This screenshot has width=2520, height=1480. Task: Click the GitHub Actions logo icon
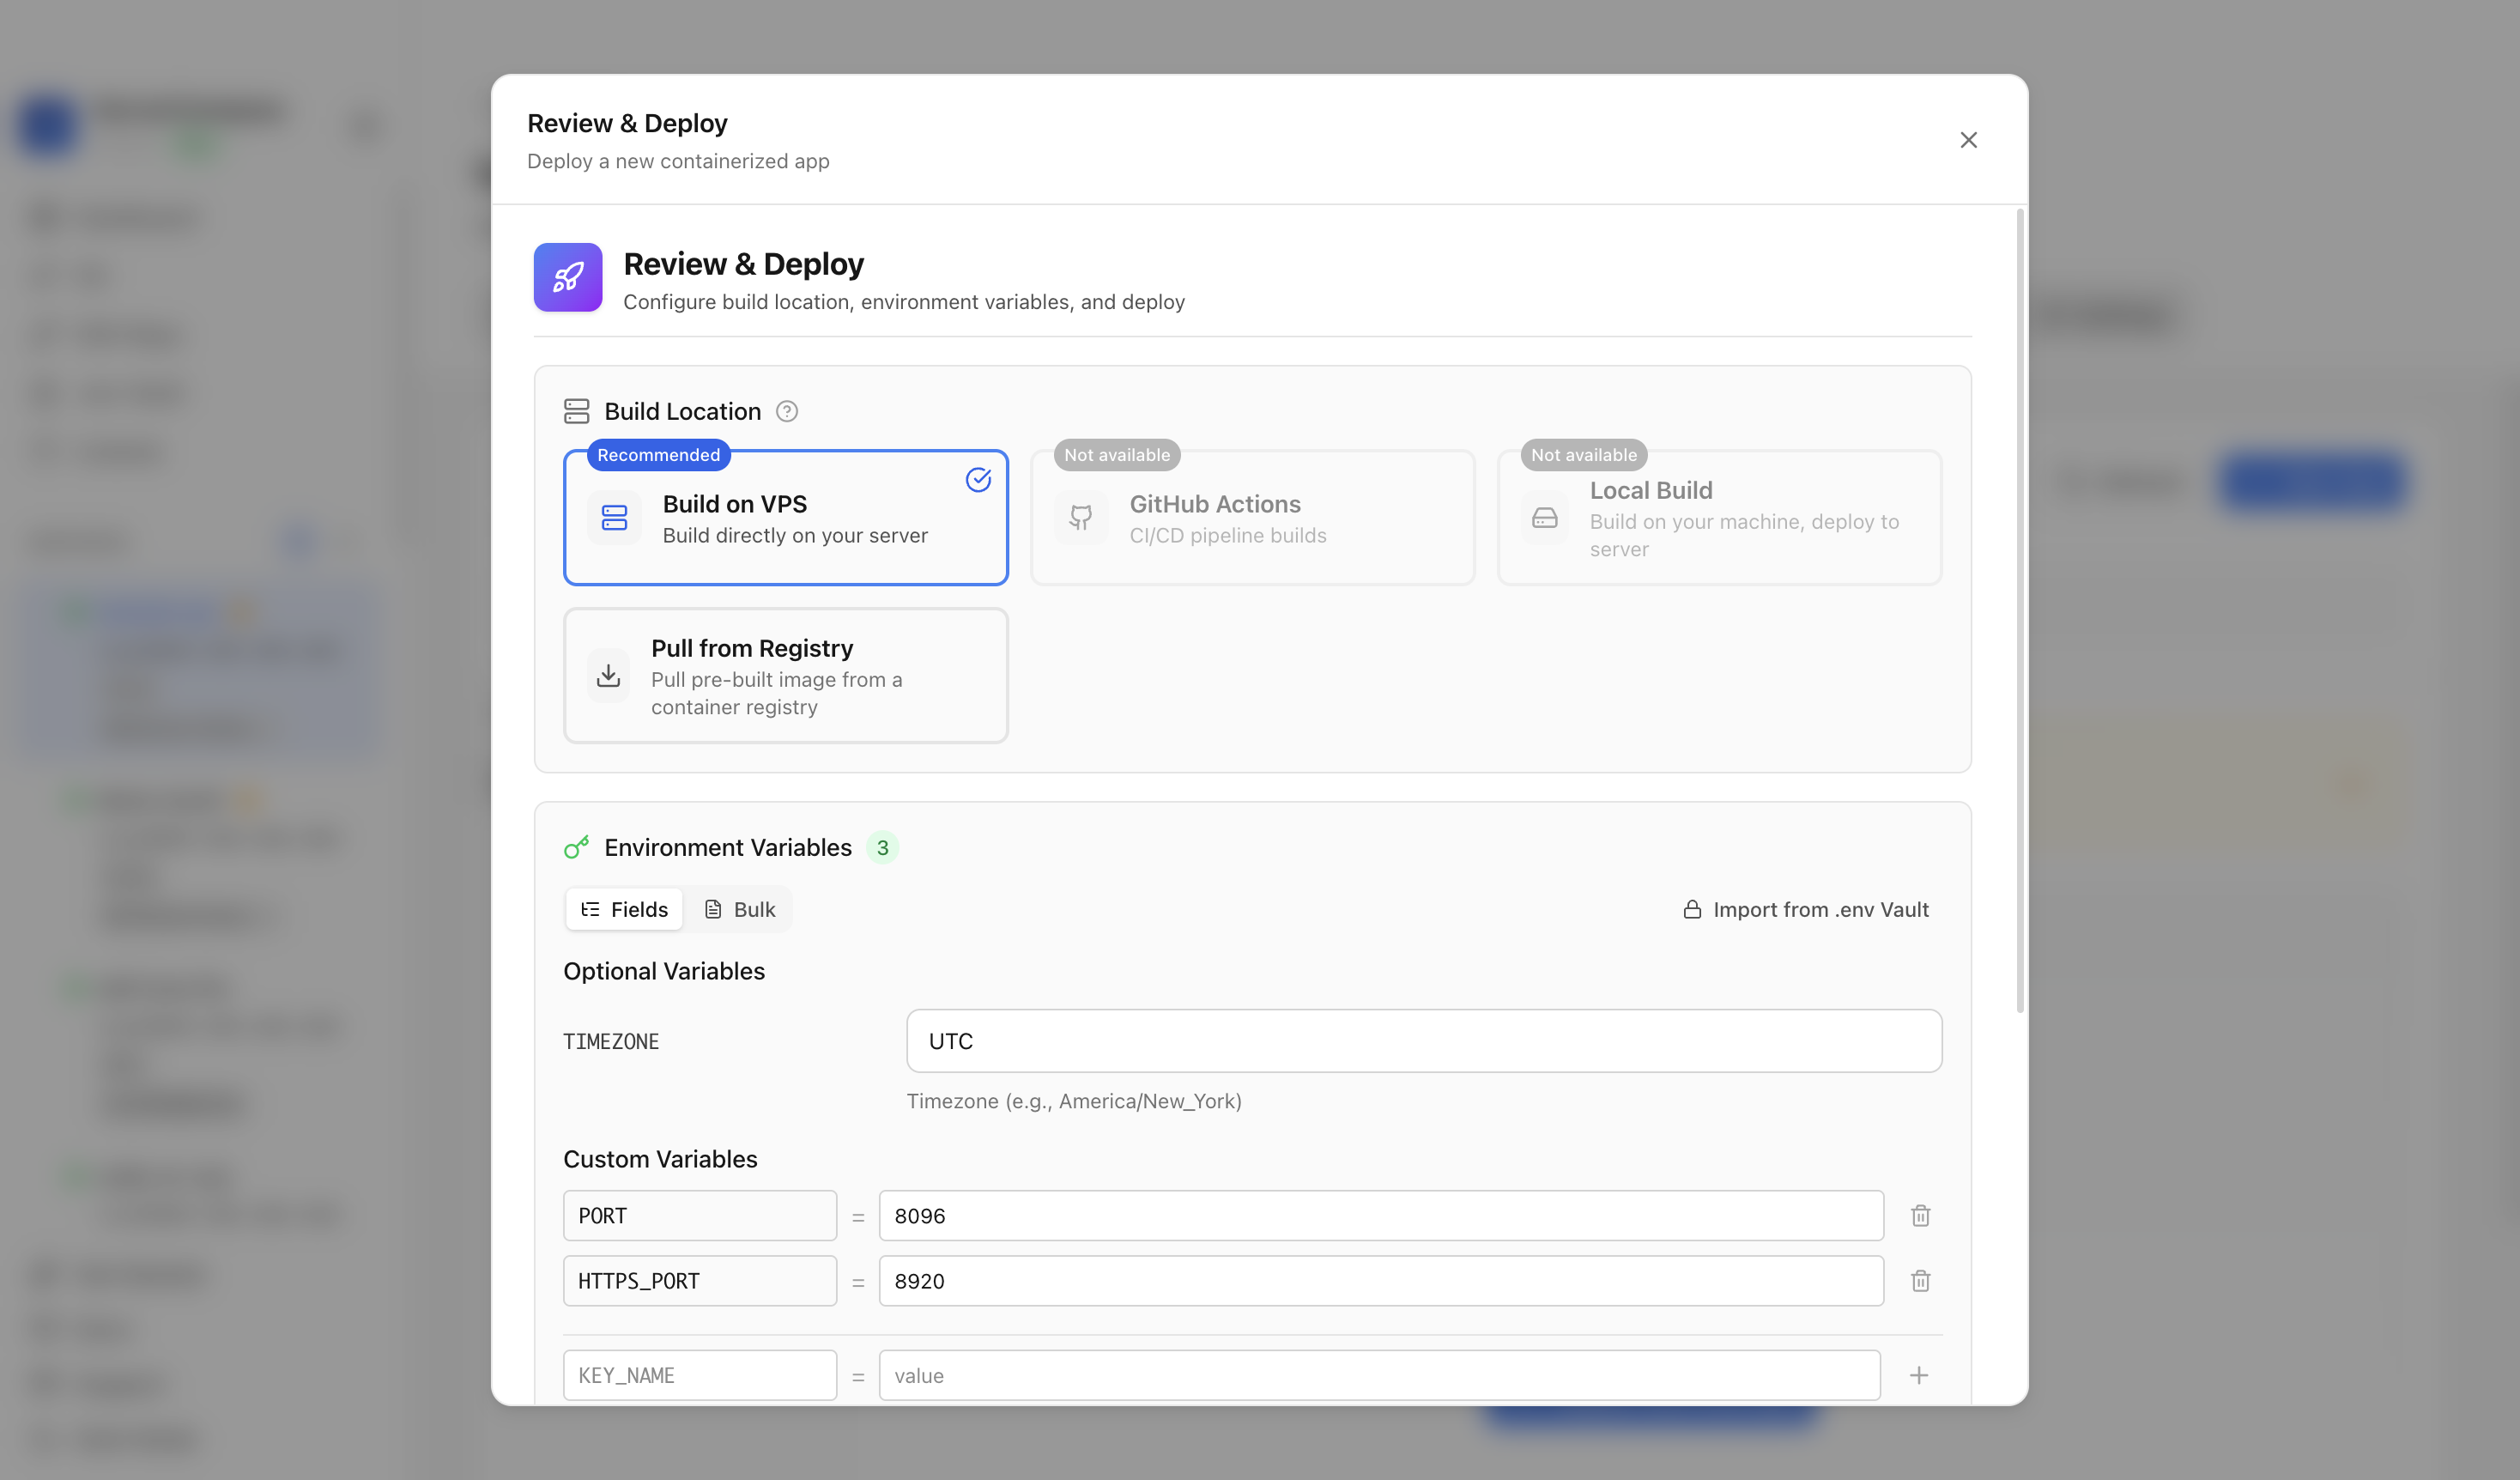(x=1081, y=518)
